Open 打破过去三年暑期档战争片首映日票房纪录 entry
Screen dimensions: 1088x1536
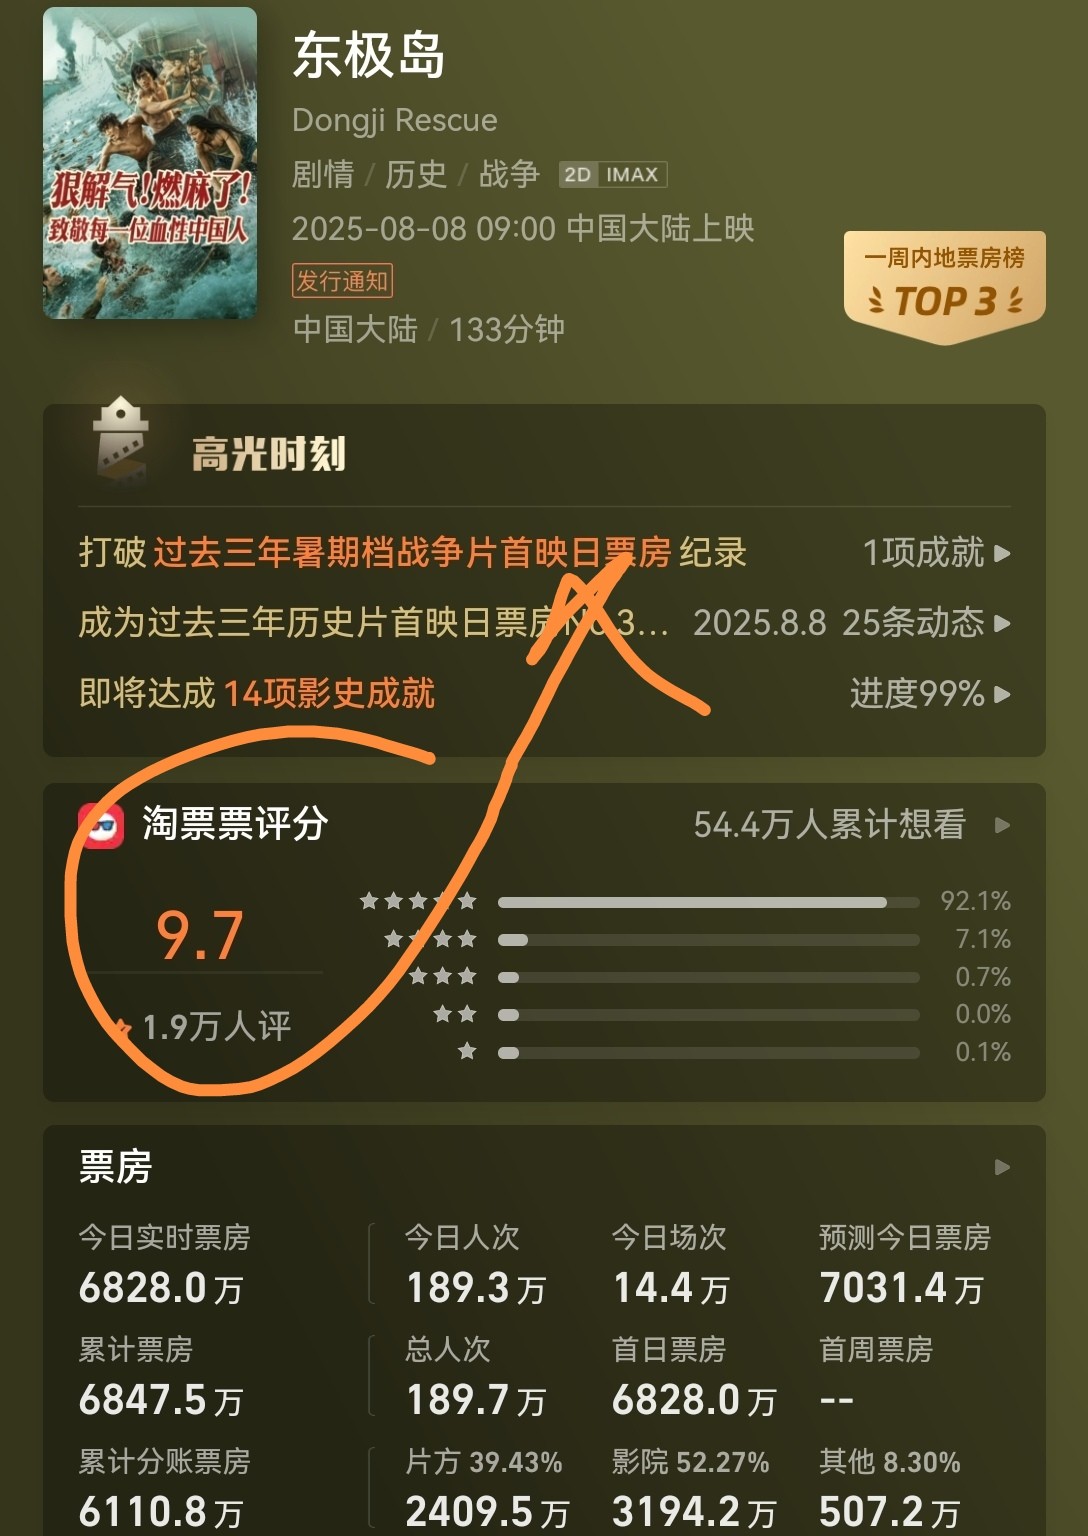pos(412,553)
